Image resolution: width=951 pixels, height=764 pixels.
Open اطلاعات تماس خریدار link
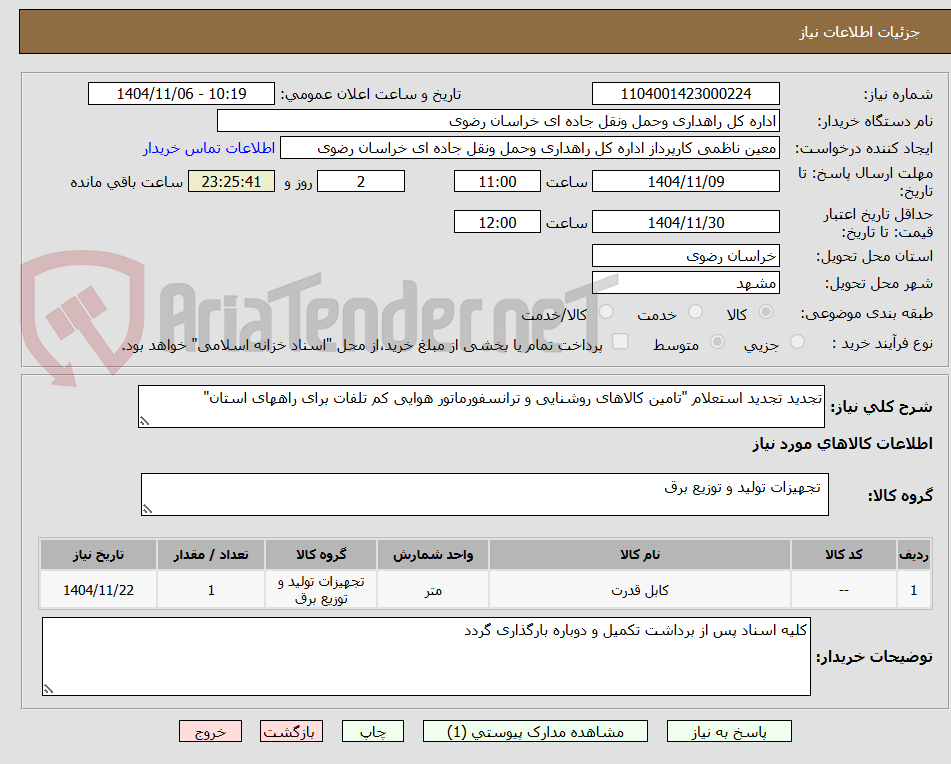(x=209, y=149)
